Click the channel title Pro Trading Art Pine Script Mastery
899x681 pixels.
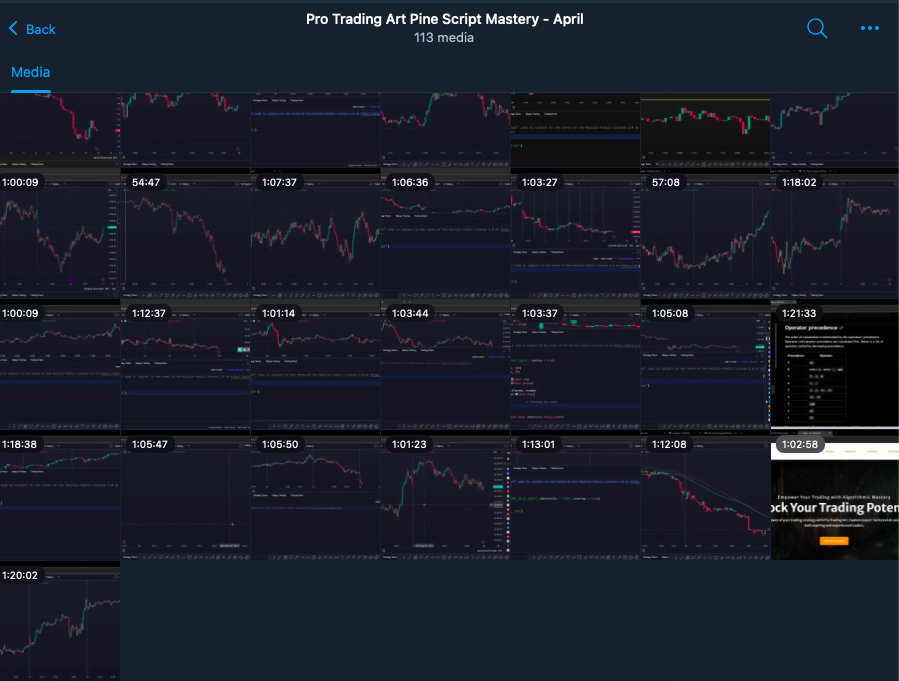(x=444, y=19)
